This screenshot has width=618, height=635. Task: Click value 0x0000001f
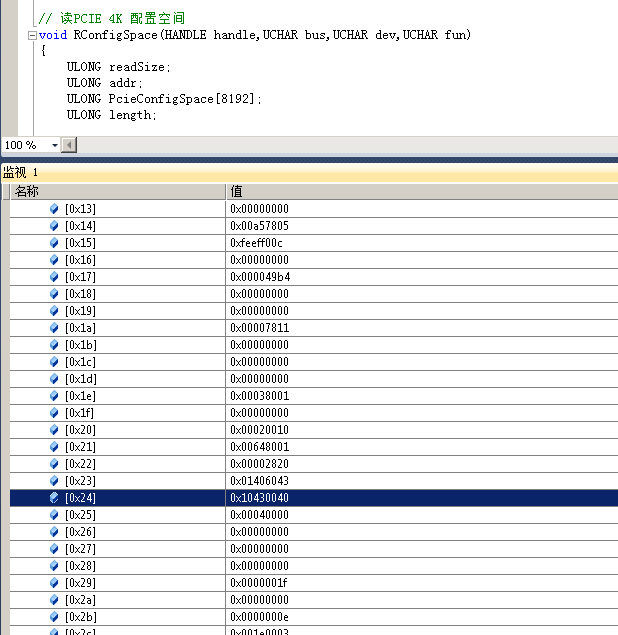tap(259, 583)
